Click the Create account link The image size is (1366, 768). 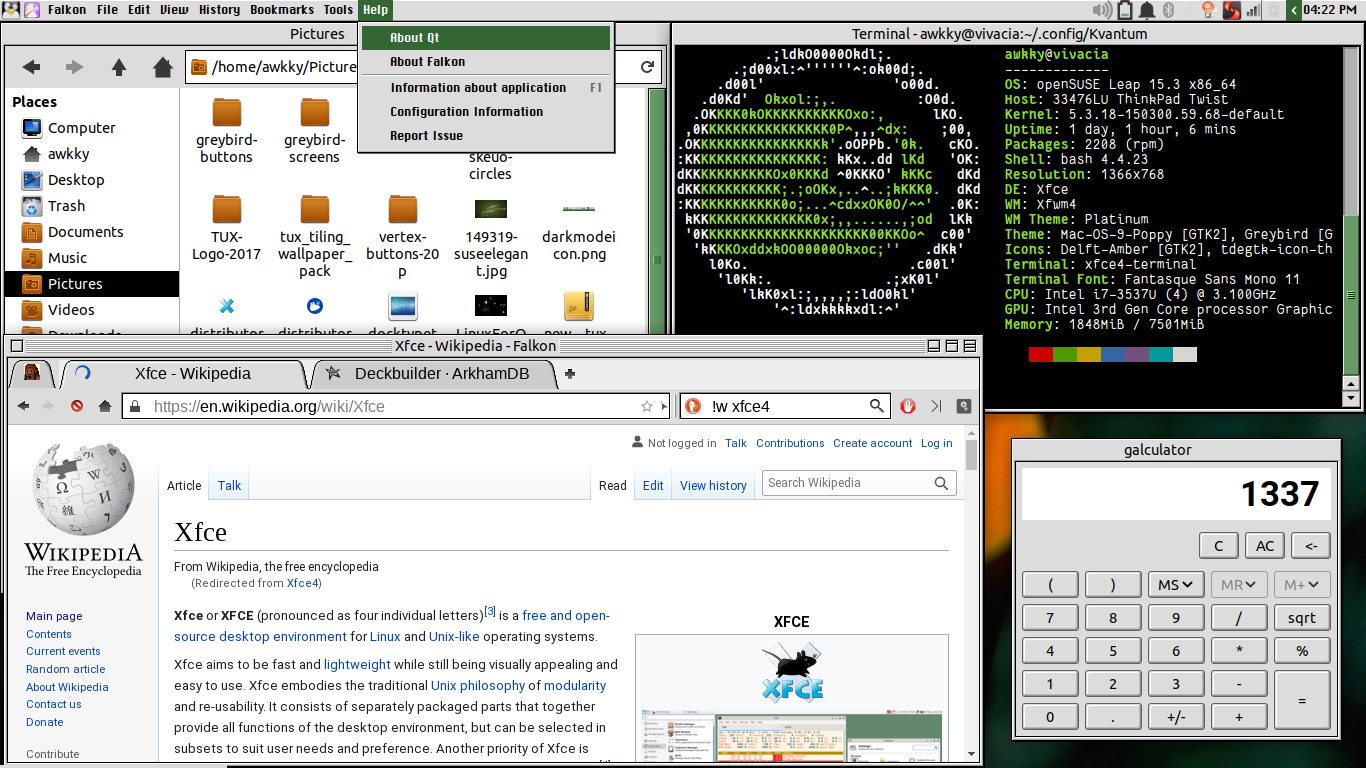pos(873,443)
